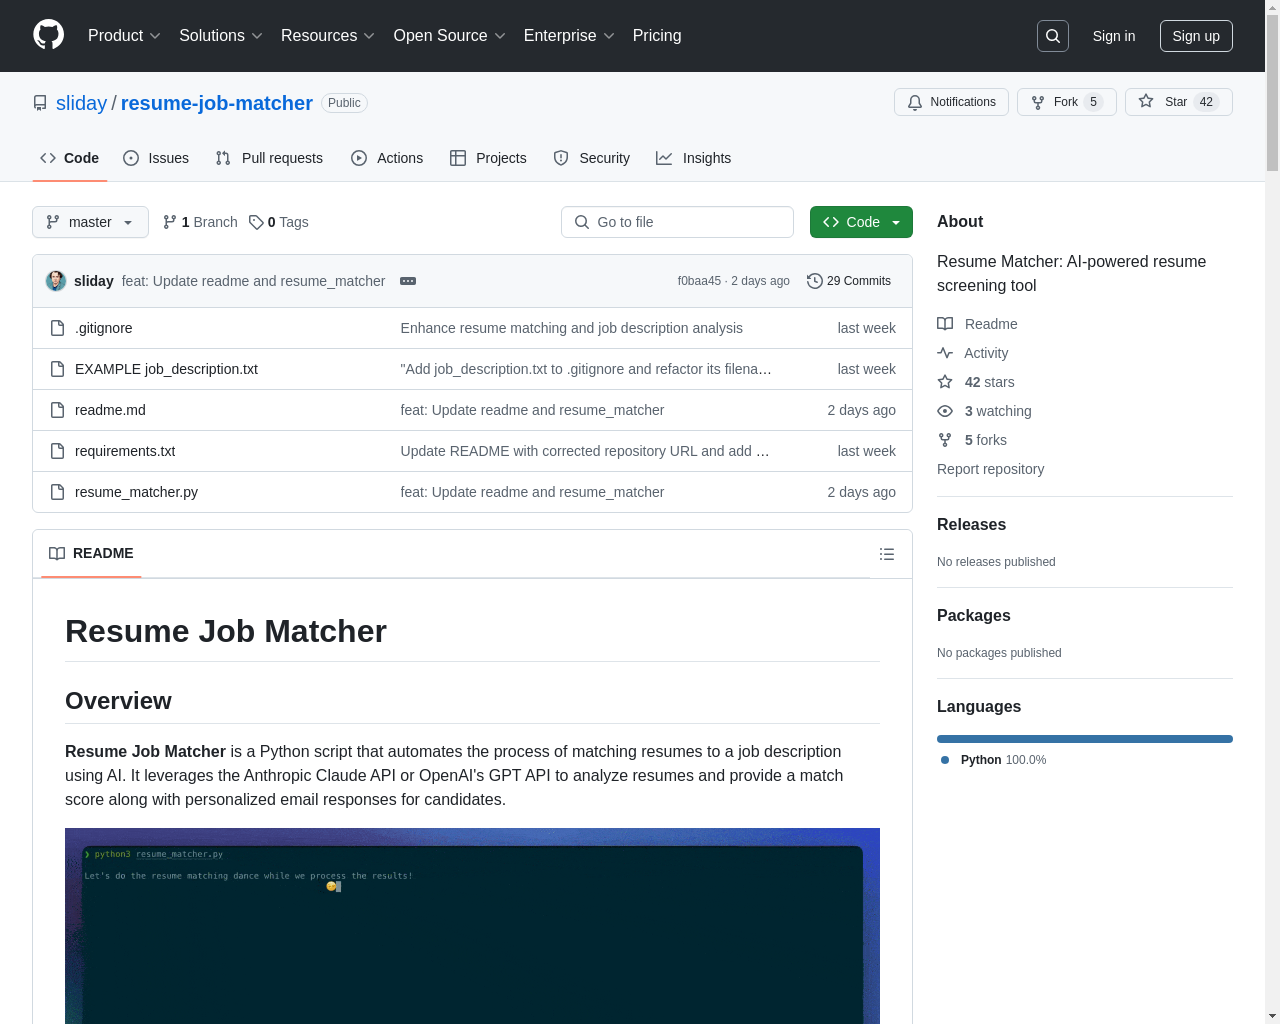Expand the Resources menu
The image size is (1280, 1024).
[328, 36]
